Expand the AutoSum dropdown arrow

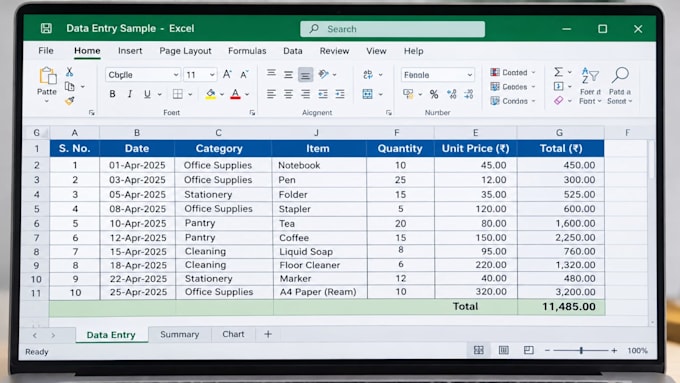coord(570,72)
